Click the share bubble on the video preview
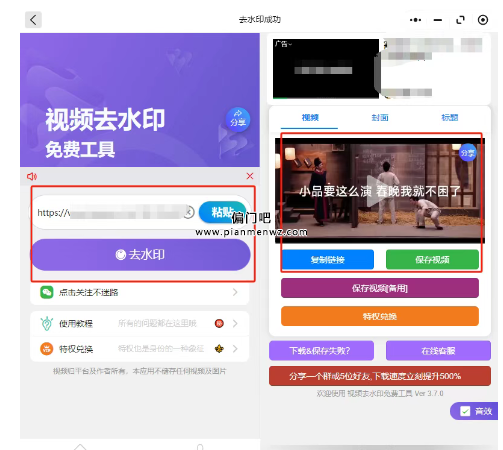The height and width of the screenshot is (450, 503). (468, 153)
